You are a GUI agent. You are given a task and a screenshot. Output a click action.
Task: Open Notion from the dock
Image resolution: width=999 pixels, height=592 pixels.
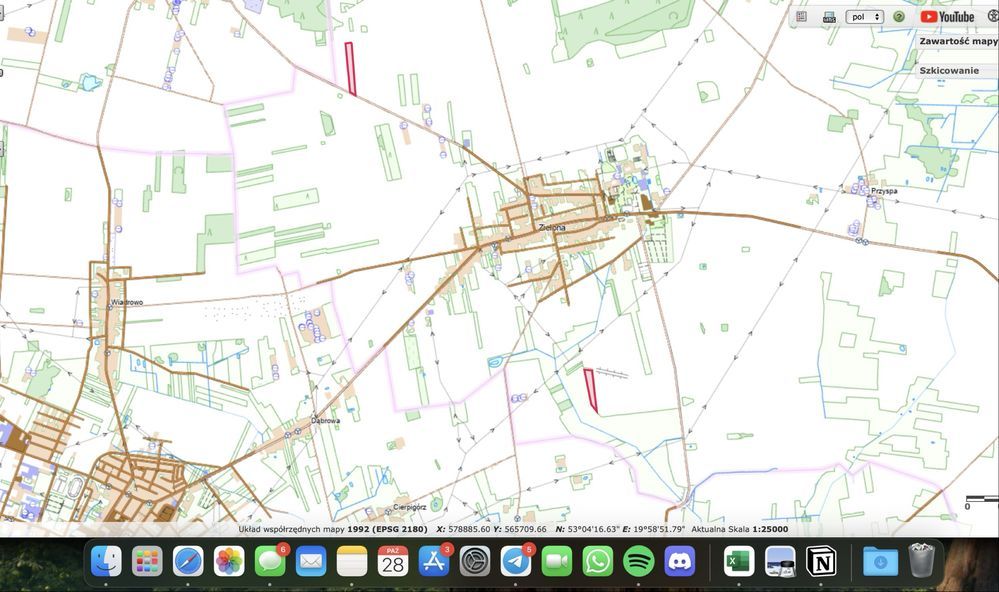tap(821, 562)
